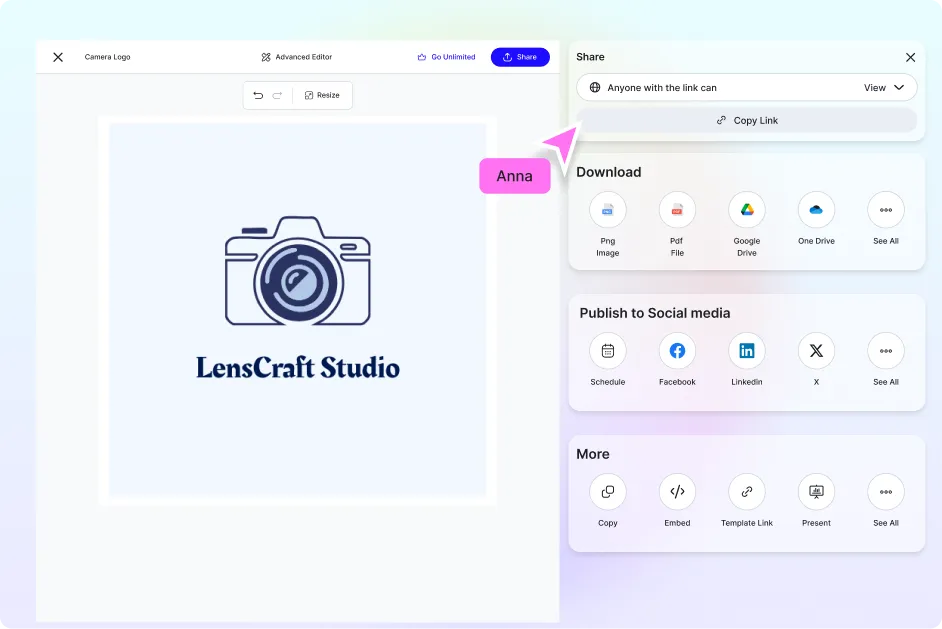The height and width of the screenshot is (629, 942).
Task: See All download options
Action: coord(885,210)
